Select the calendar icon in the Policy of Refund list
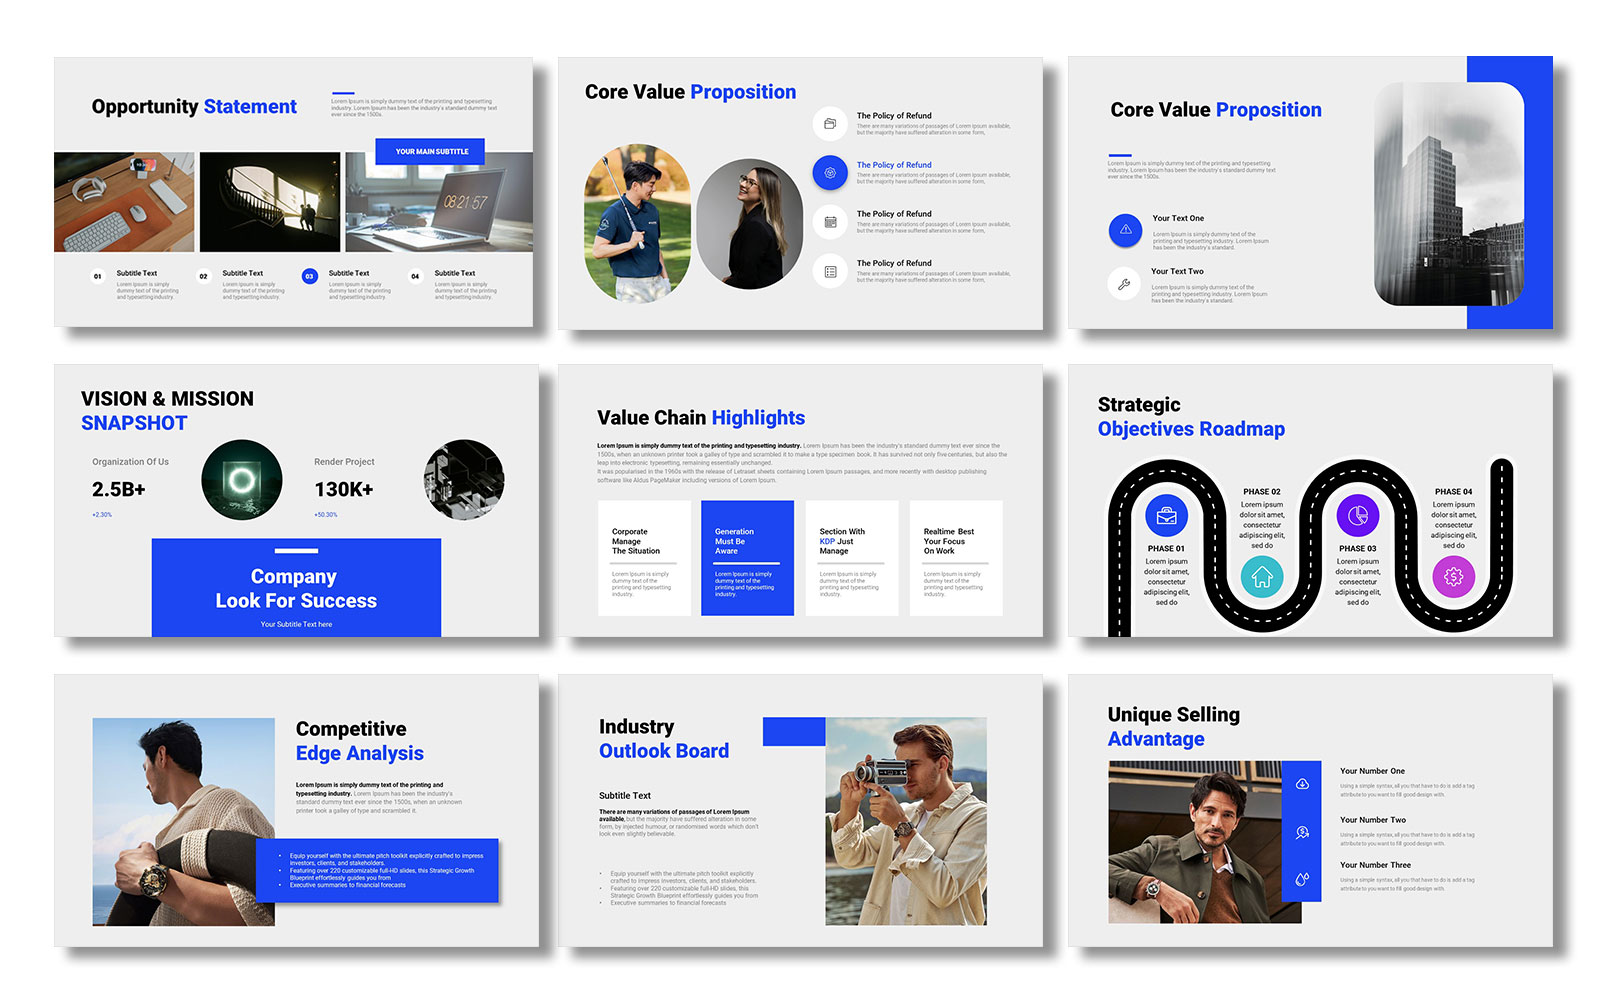The height and width of the screenshot is (1000, 1600). click(830, 222)
